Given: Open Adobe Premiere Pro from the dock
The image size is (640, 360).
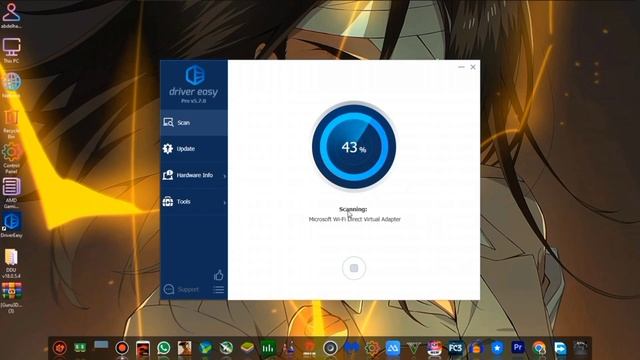Looking at the screenshot, I should (x=518, y=348).
